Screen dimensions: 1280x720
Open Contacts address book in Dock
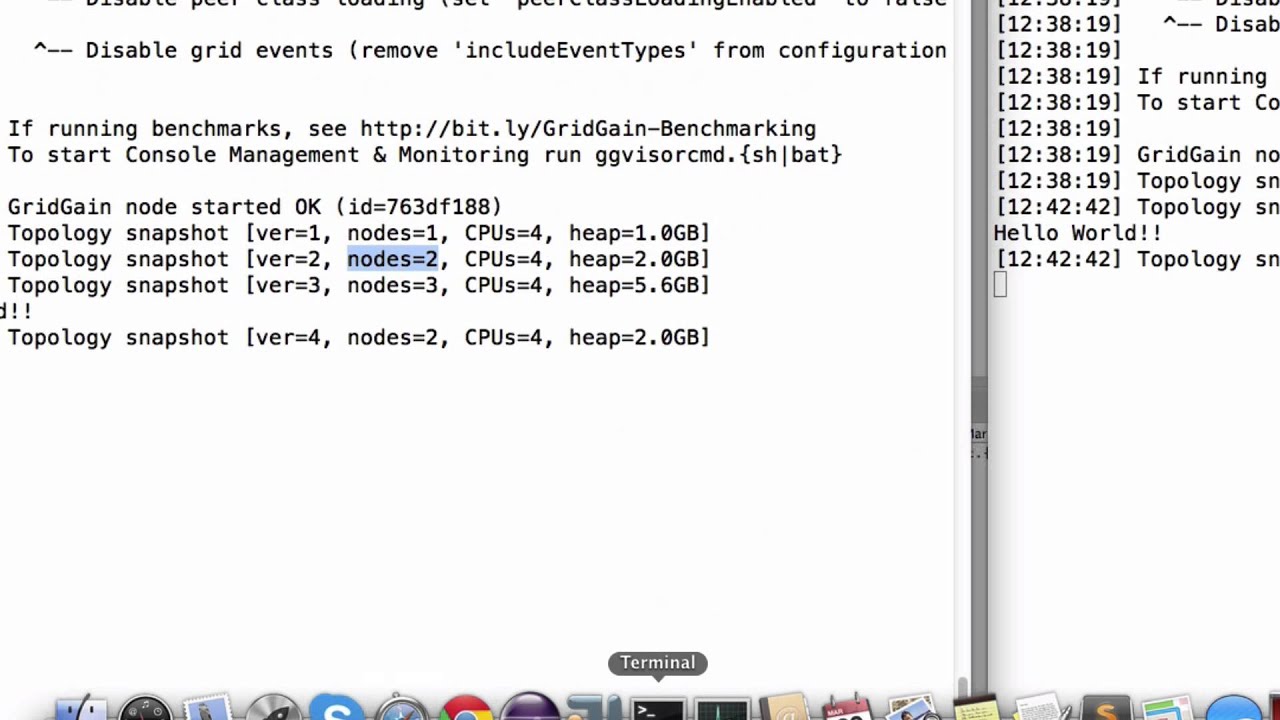pyautogui.click(x=786, y=707)
